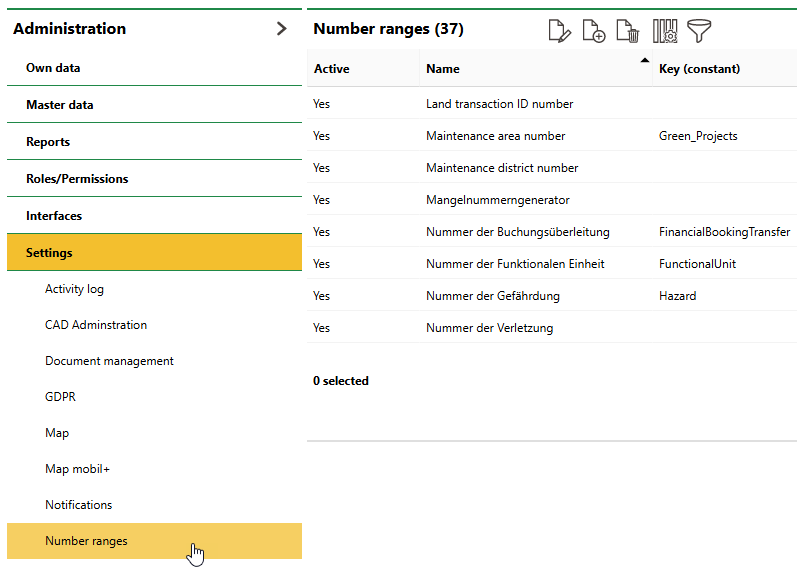Image resolution: width=797 pixels, height=571 pixels.
Task: Go to Document management settings
Action: coord(109,361)
